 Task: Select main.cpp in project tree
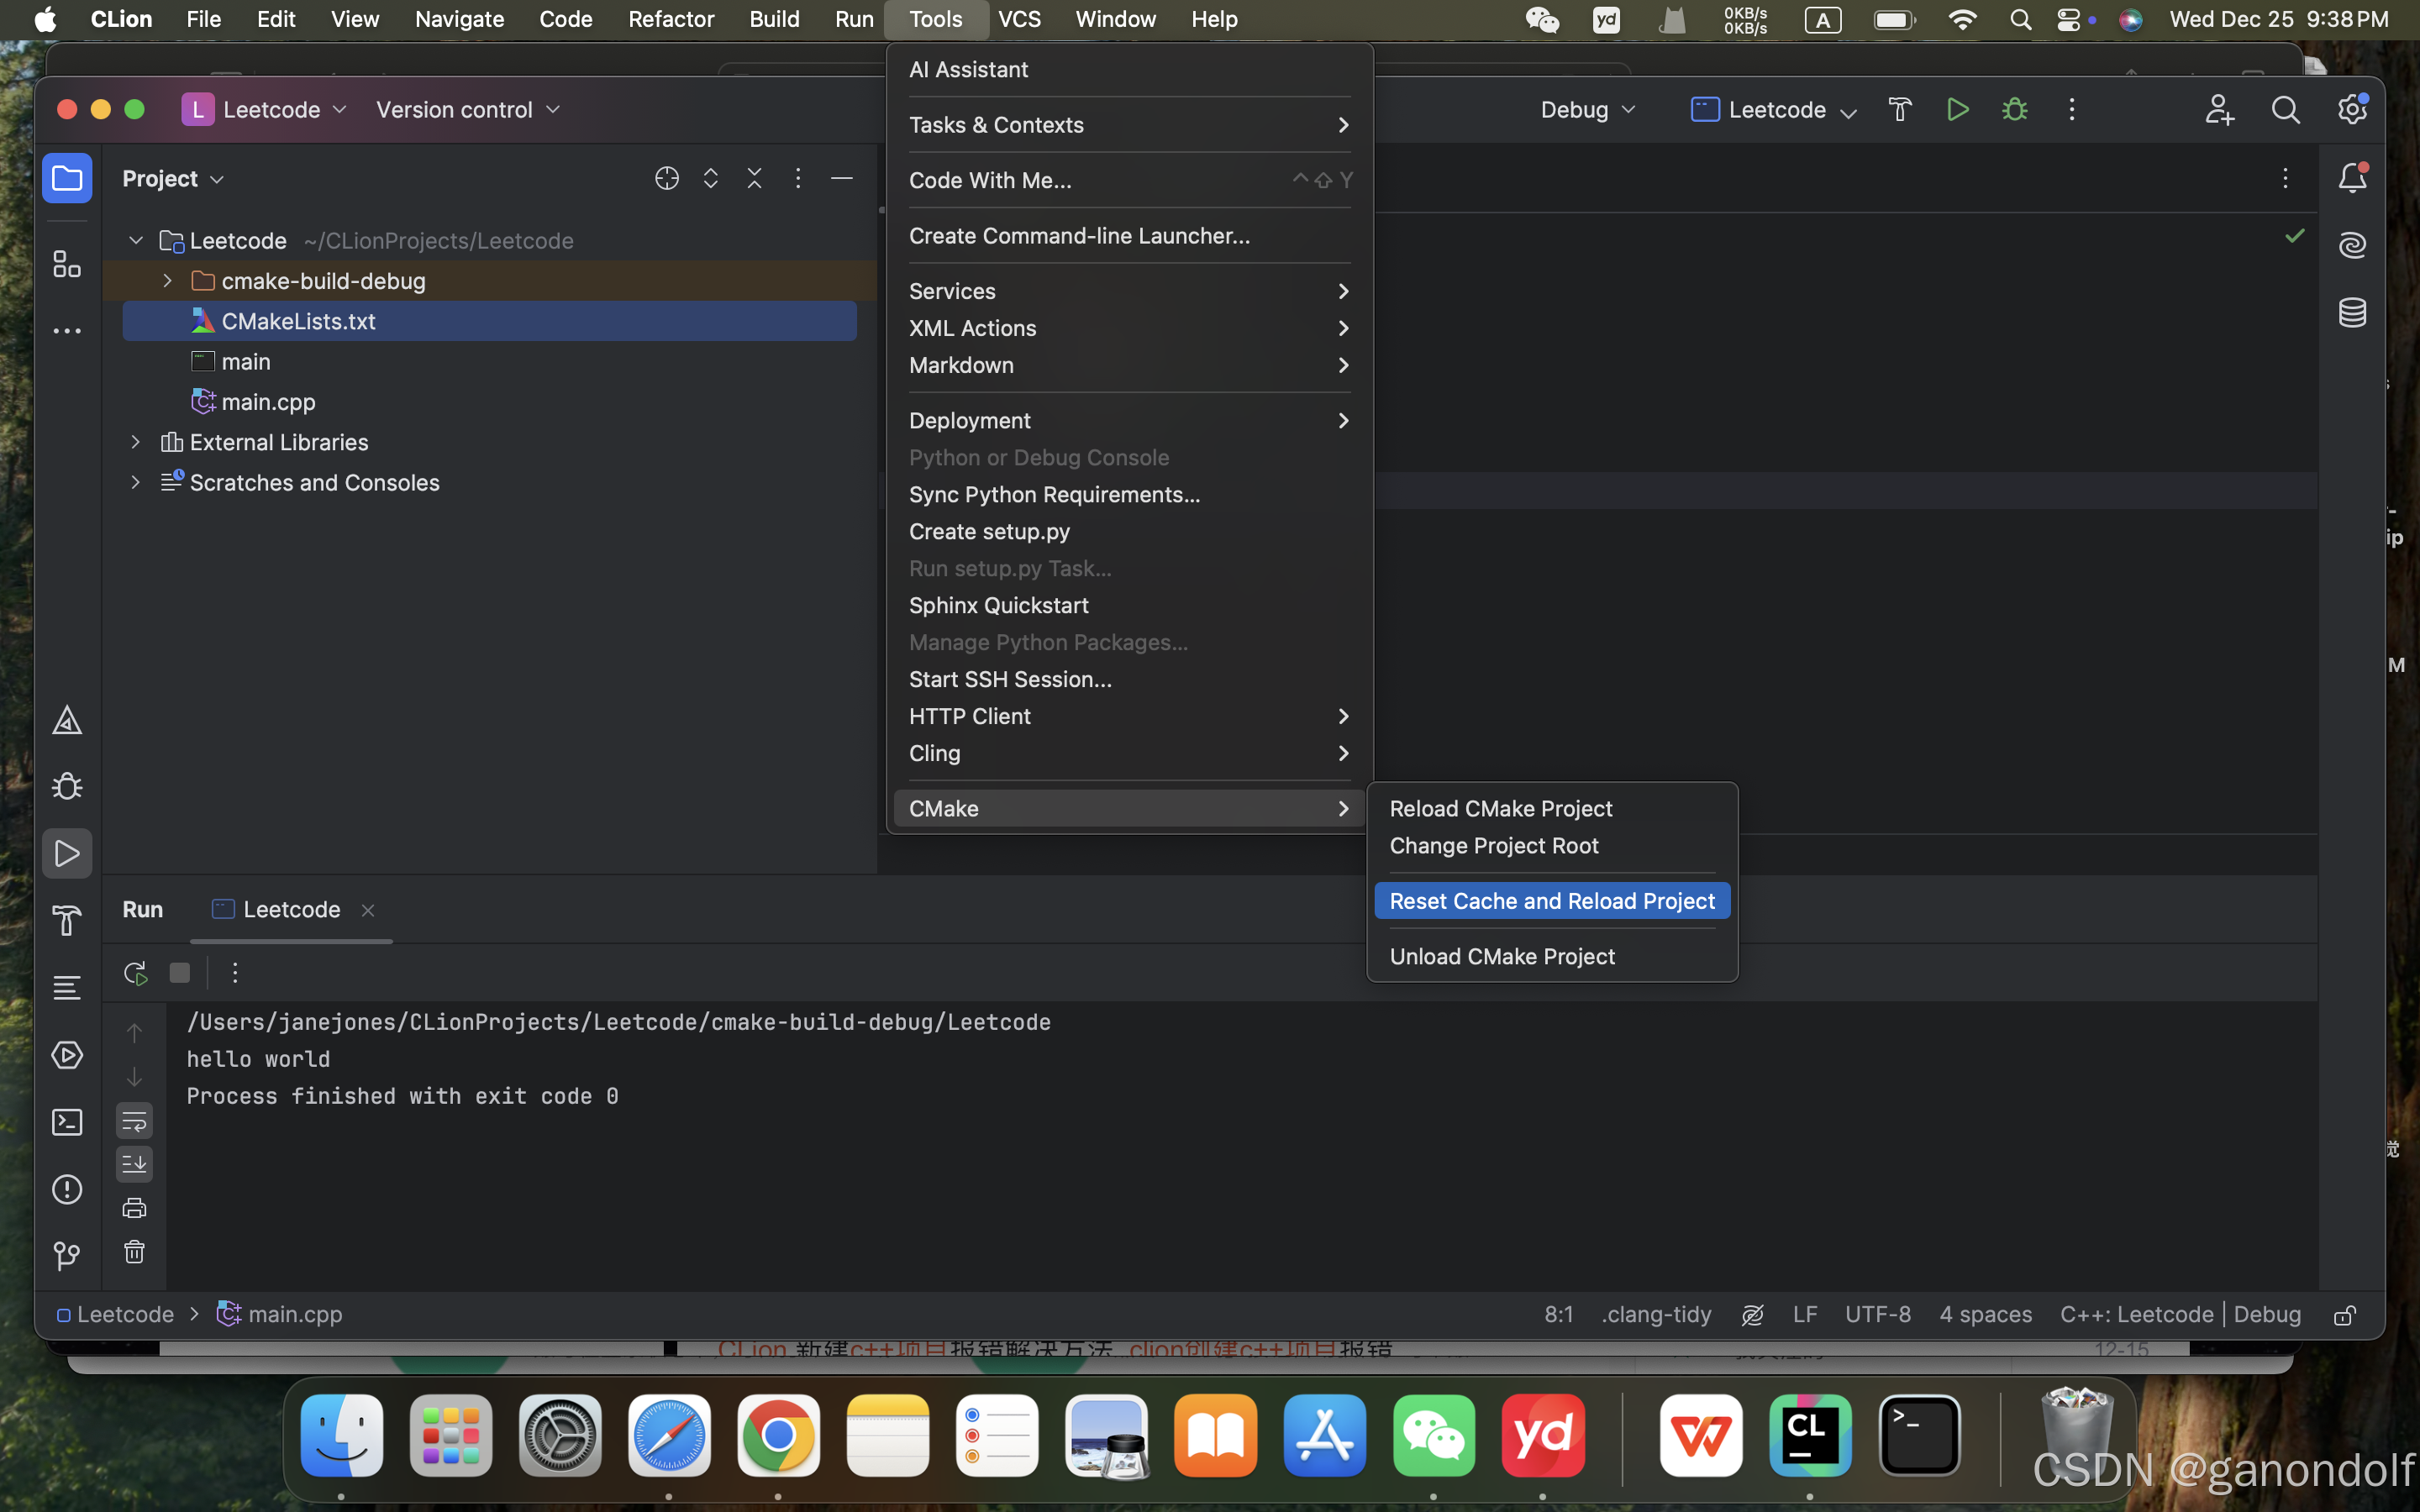(x=268, y=402)
